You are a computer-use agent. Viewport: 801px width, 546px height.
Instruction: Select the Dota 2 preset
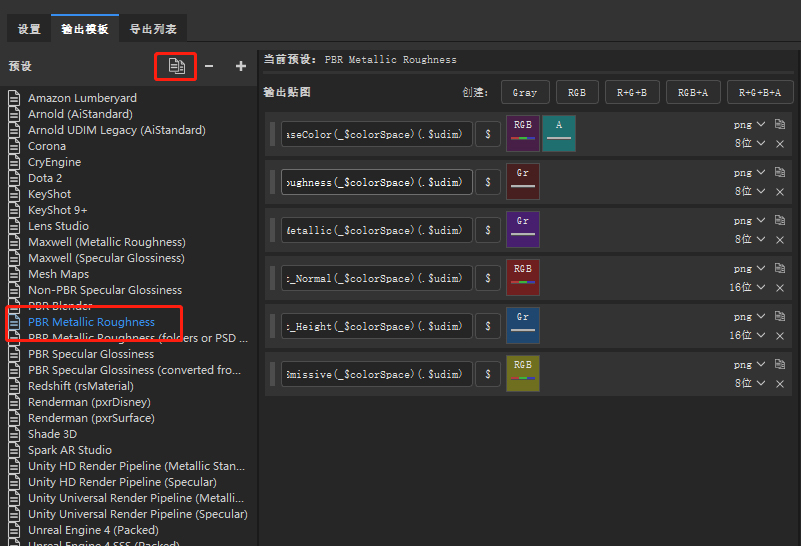tap(45, 178)
